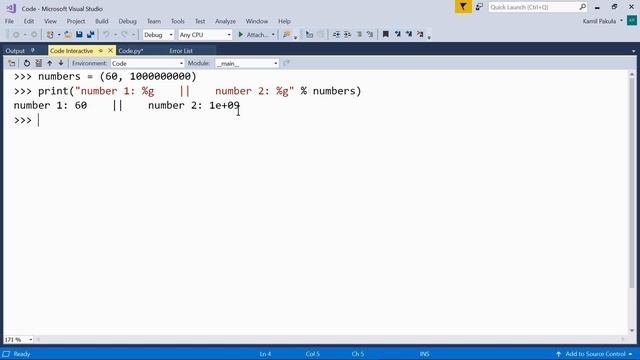Click the Next history down arrow
640x360 pixels.
tap(61, 63)
